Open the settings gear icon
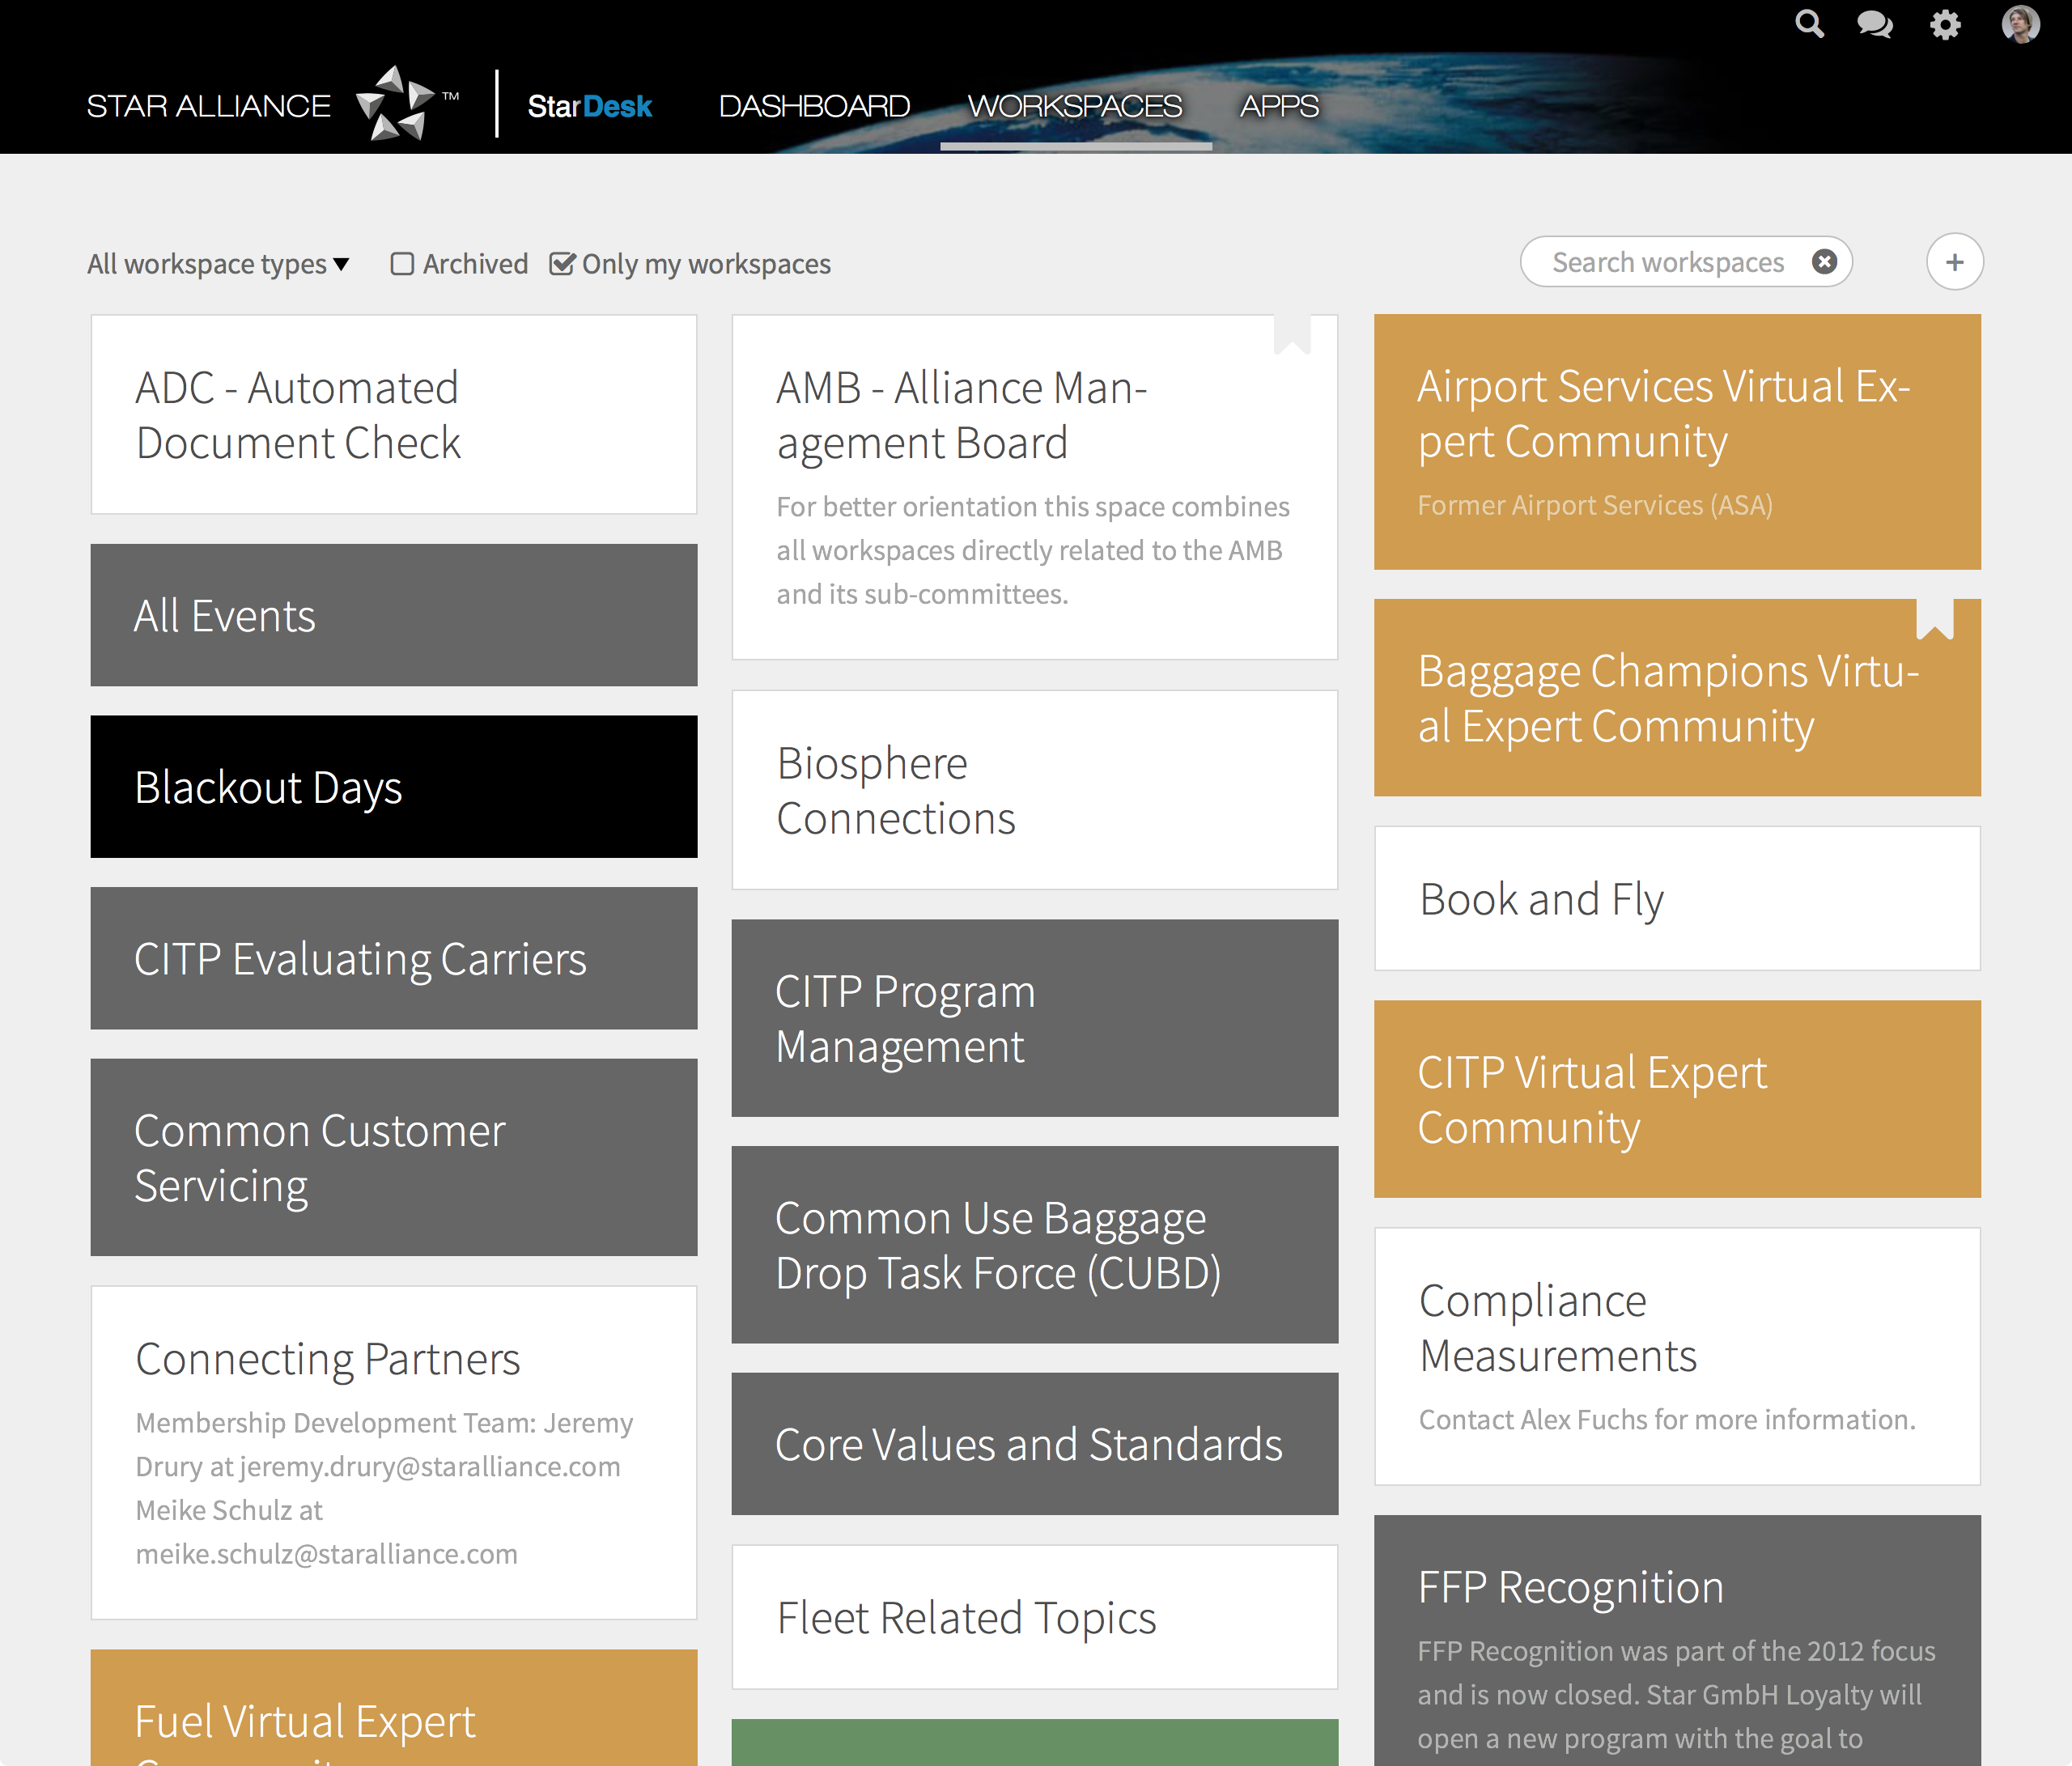 point(1945,24)
